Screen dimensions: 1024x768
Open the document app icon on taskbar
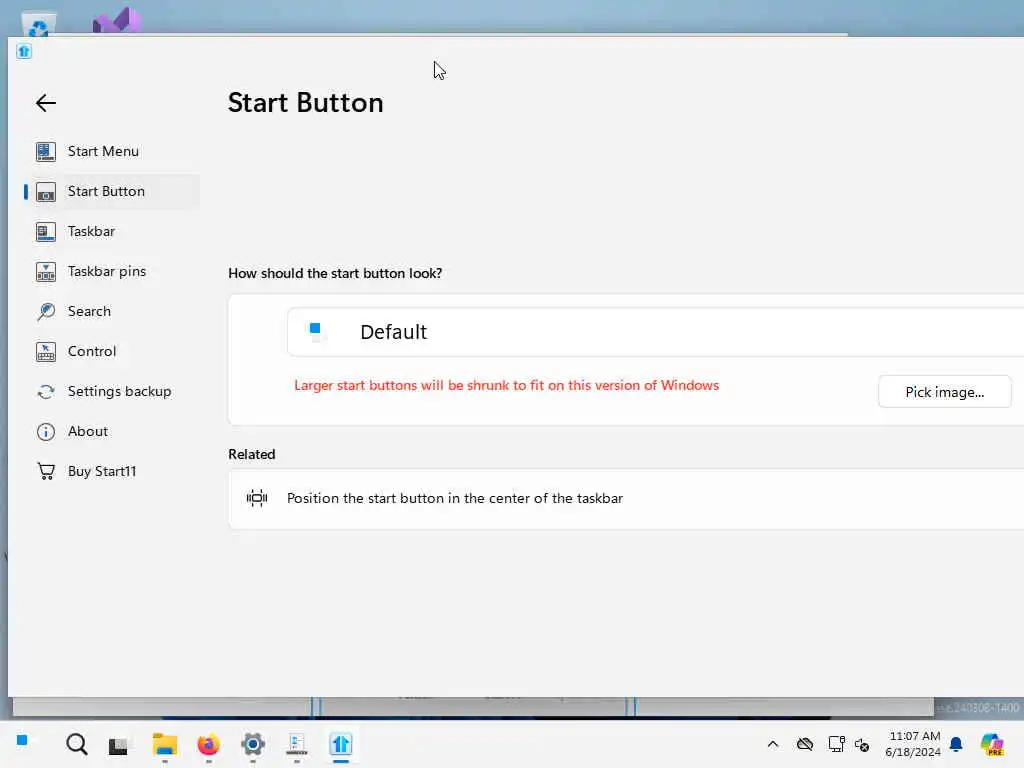(x=296, y=745)
